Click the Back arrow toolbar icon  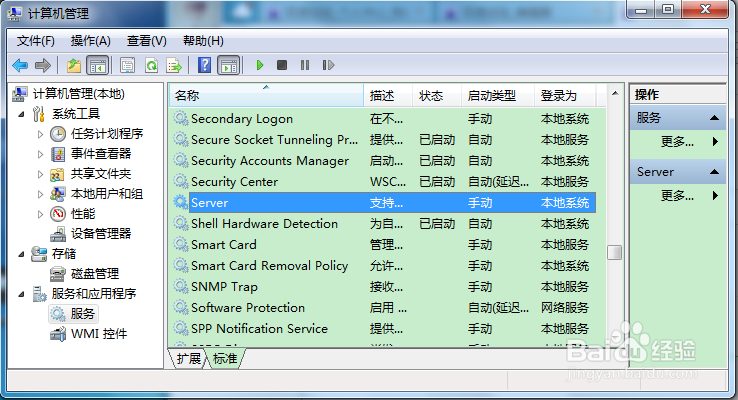click(x=20, y=65)
